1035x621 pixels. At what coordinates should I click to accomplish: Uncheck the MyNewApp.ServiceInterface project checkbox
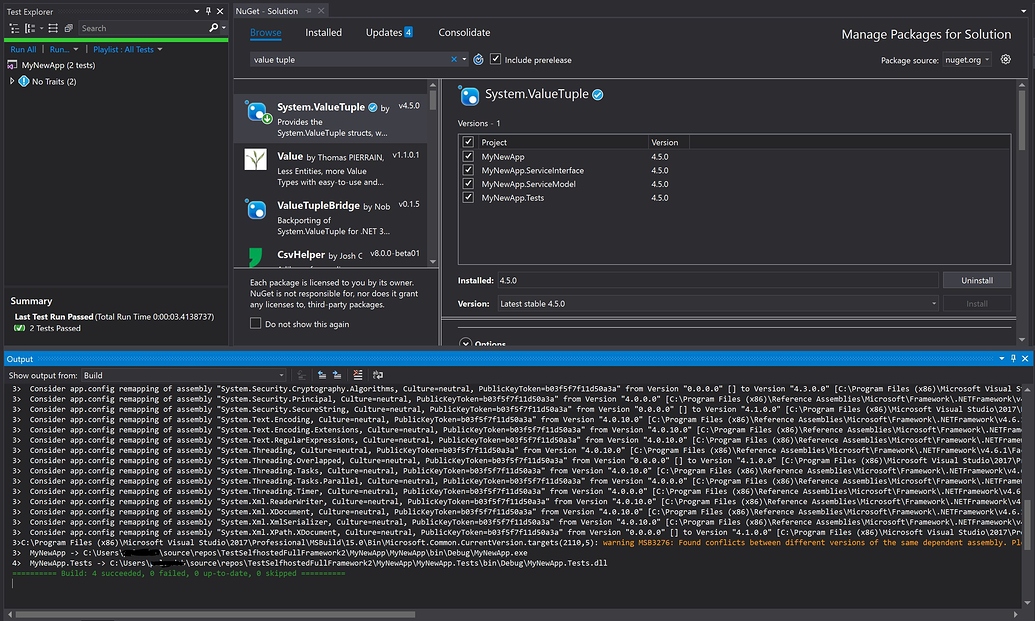point(468,170)
